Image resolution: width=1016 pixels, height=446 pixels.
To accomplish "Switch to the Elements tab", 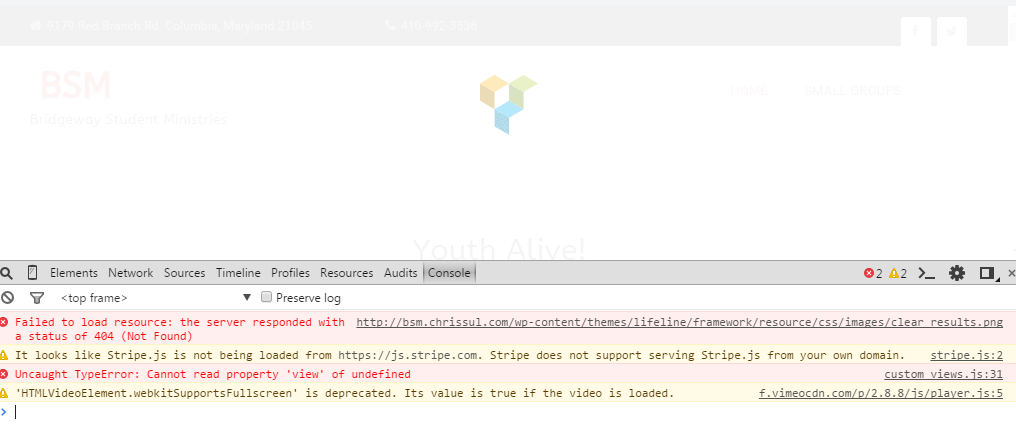I will coord(74,273).
